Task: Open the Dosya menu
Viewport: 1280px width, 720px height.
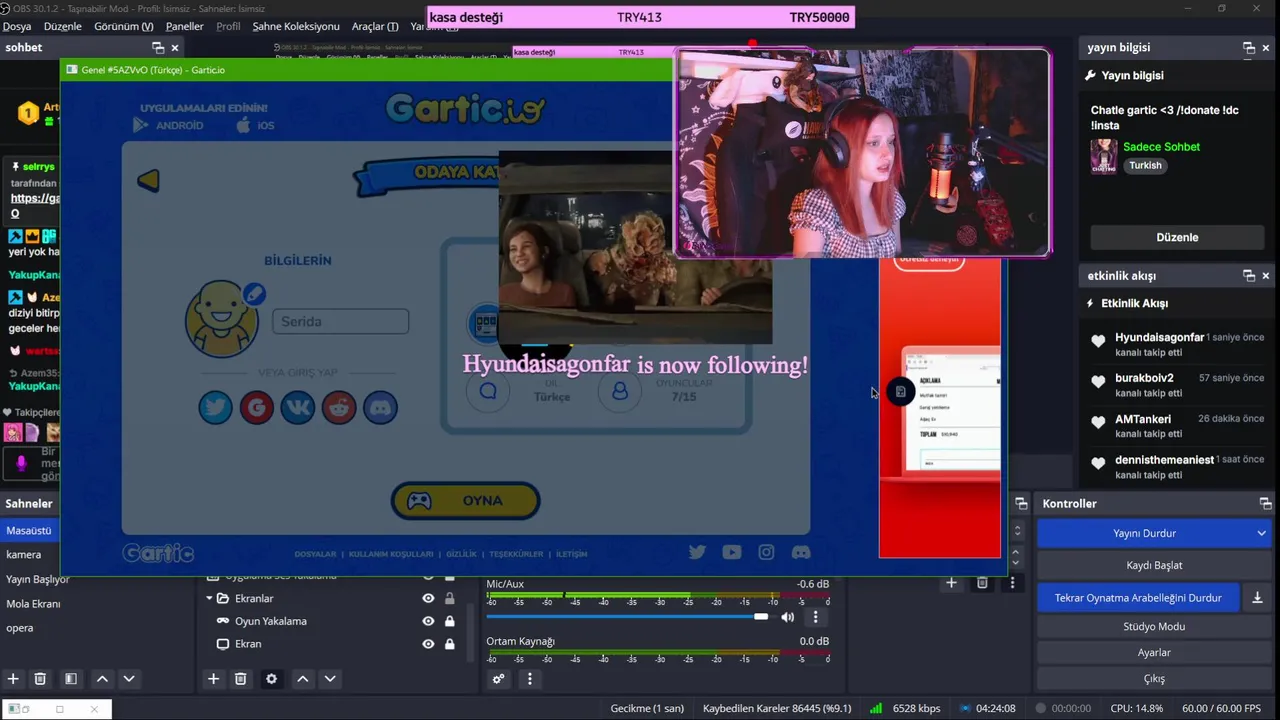Action: [17, 26]
